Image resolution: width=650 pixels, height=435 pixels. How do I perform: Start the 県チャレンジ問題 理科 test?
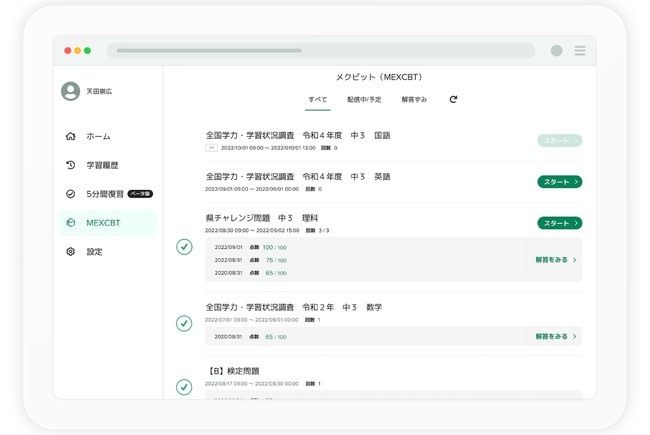click(560, 223)
